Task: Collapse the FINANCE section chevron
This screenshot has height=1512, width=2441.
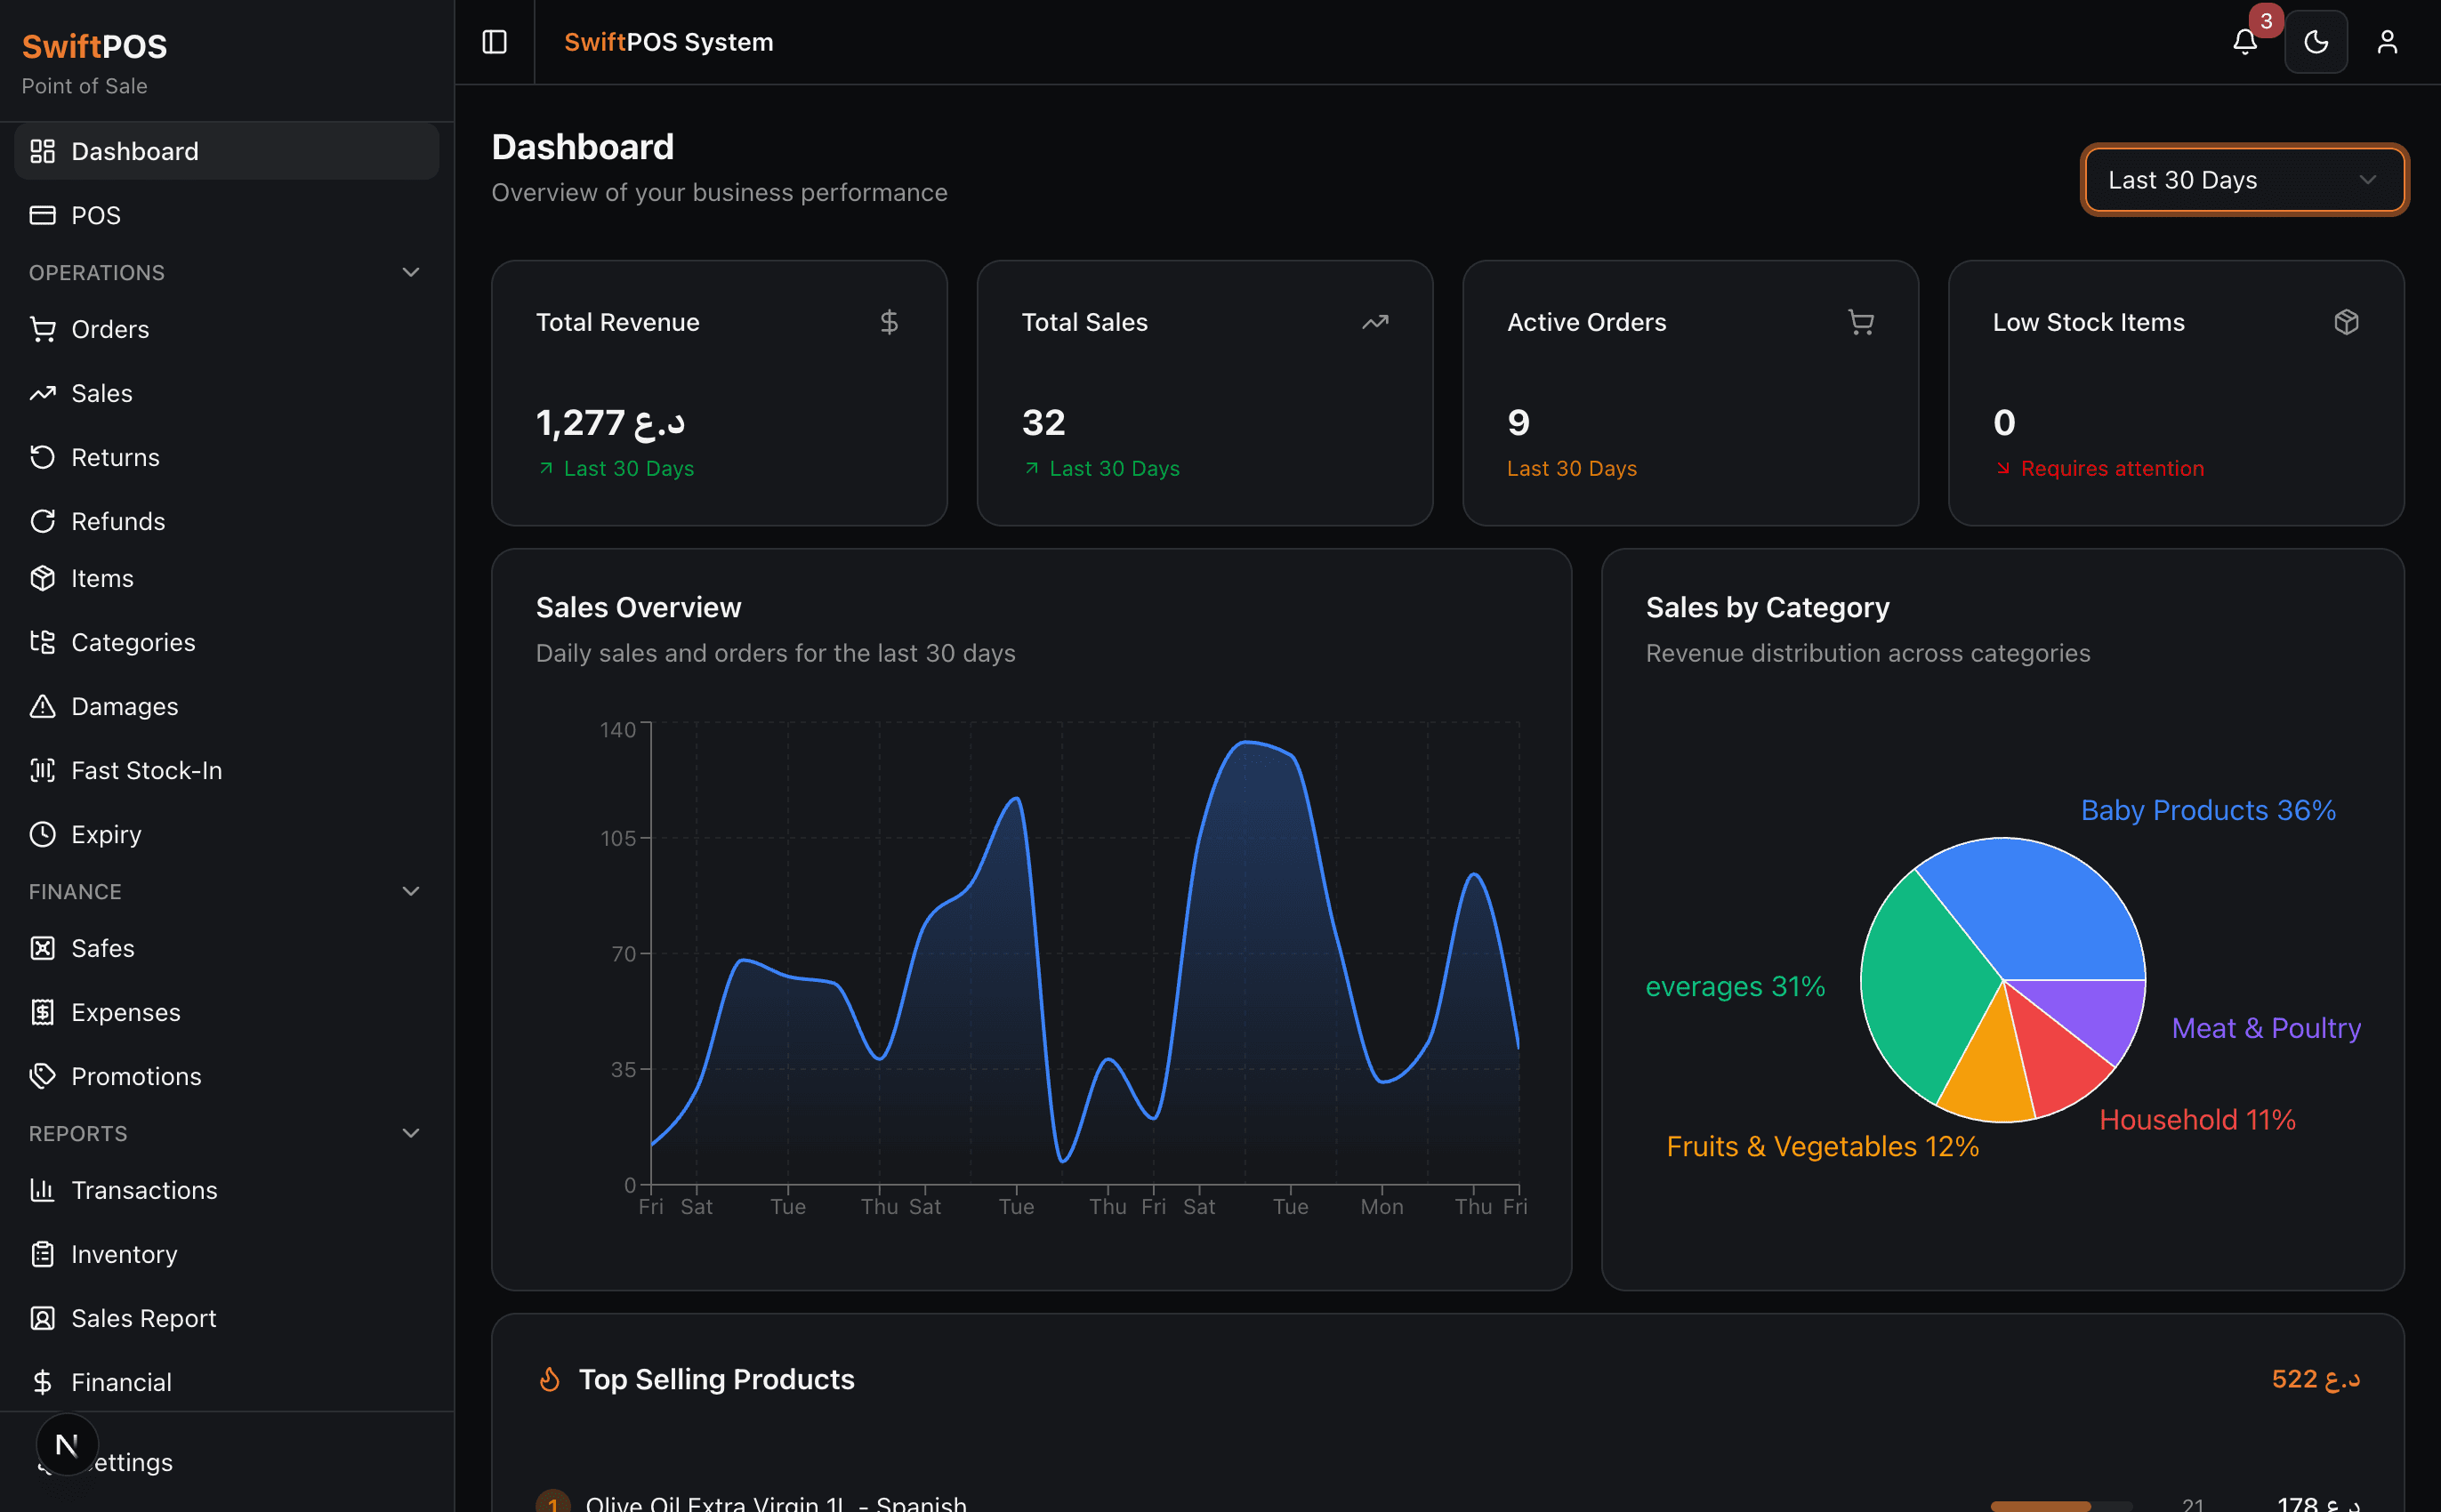Action: tap(410, 891)
